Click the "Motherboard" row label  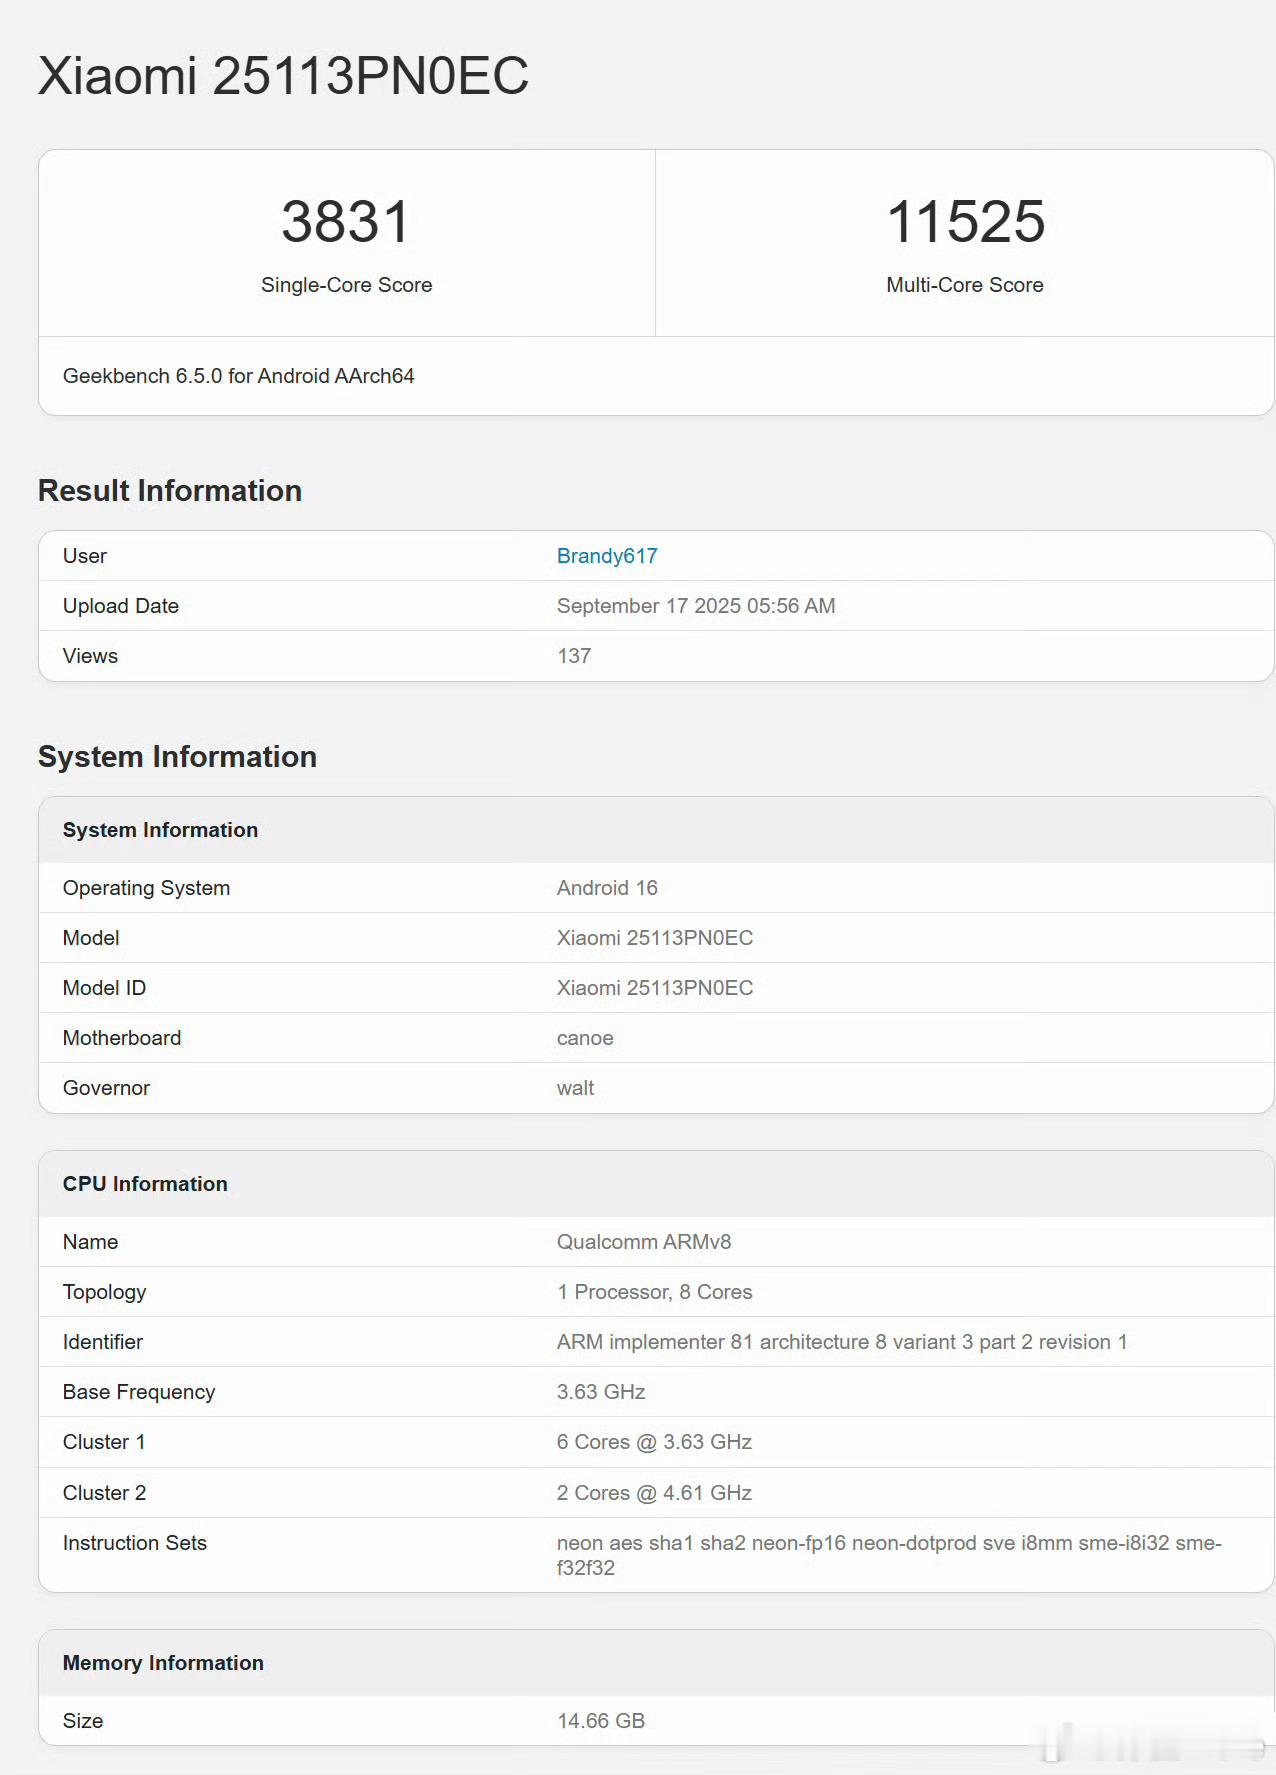coord(122,1038)
